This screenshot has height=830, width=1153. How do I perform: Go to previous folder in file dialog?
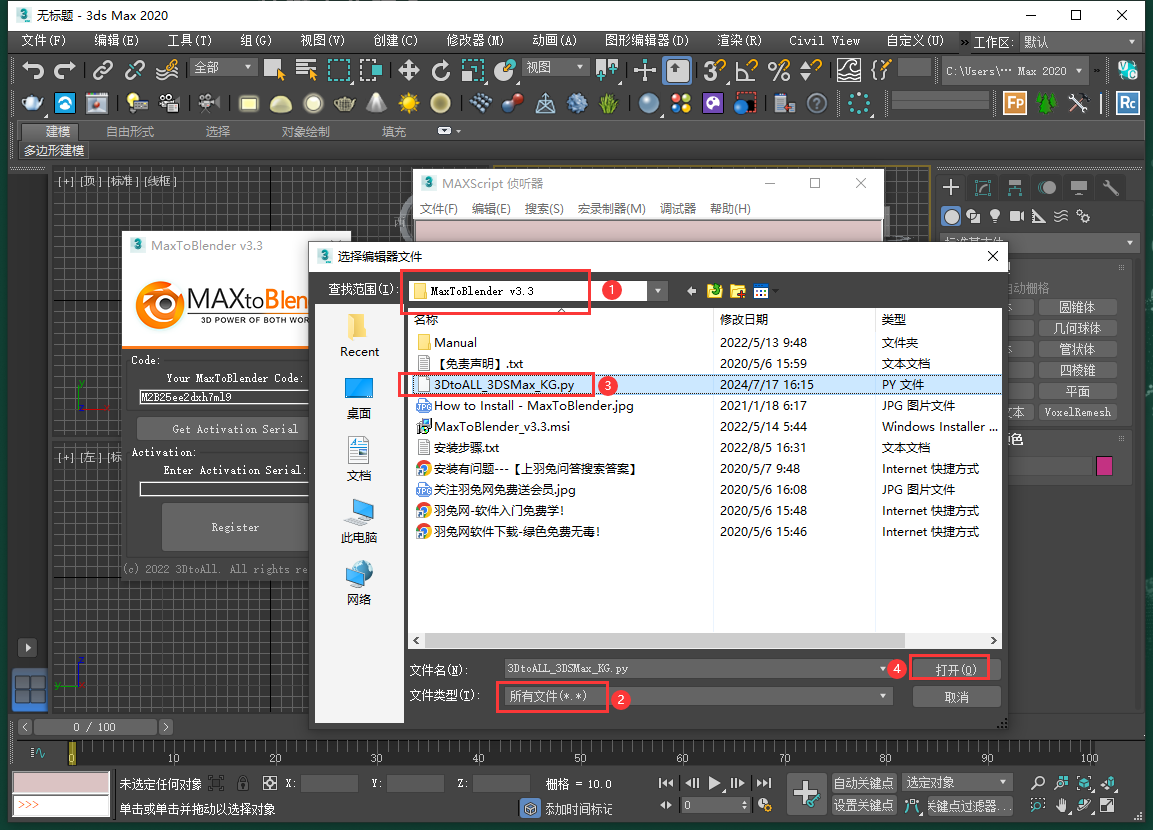(691, 291)
